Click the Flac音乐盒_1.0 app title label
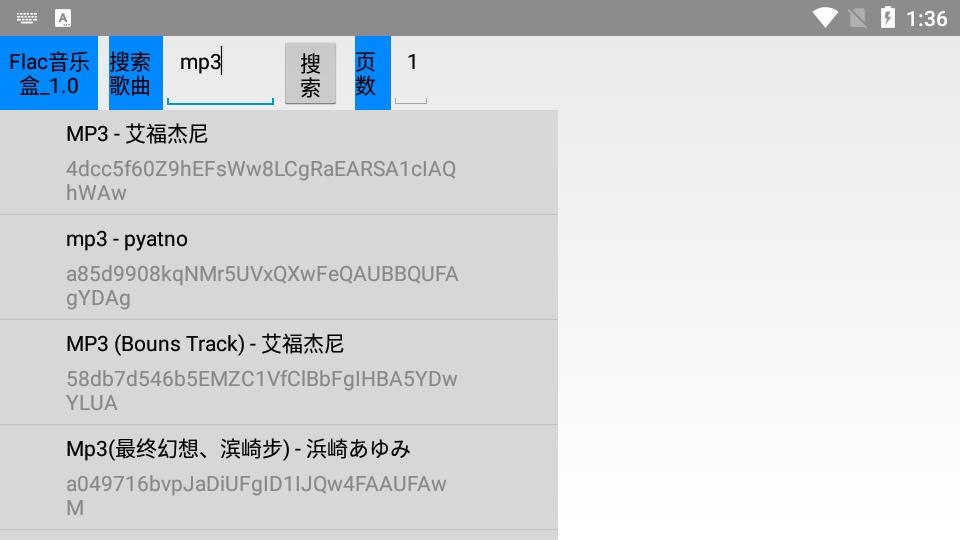The height and width of the screenshot is (540, 960). pos(49,73)
